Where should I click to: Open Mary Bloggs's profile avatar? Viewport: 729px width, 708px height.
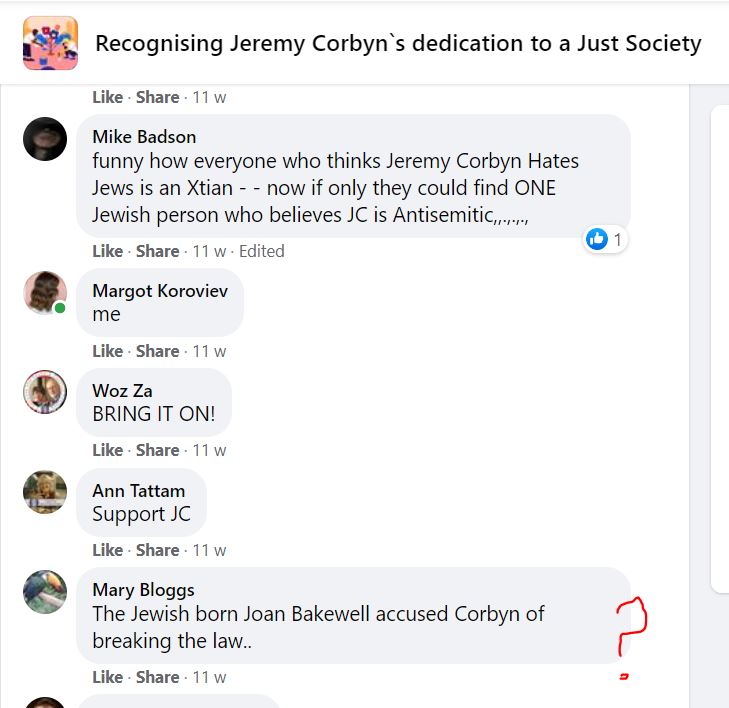[x=45, y=592]
